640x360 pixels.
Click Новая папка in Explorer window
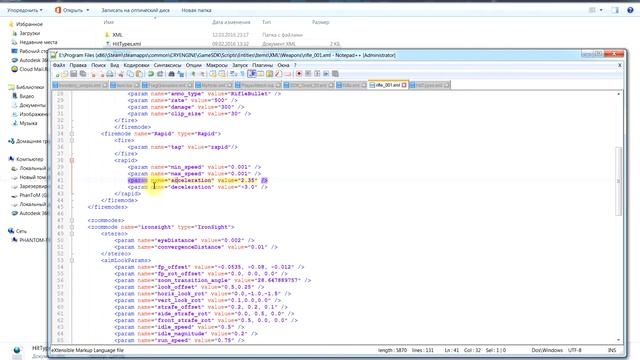tap(196, 10)
